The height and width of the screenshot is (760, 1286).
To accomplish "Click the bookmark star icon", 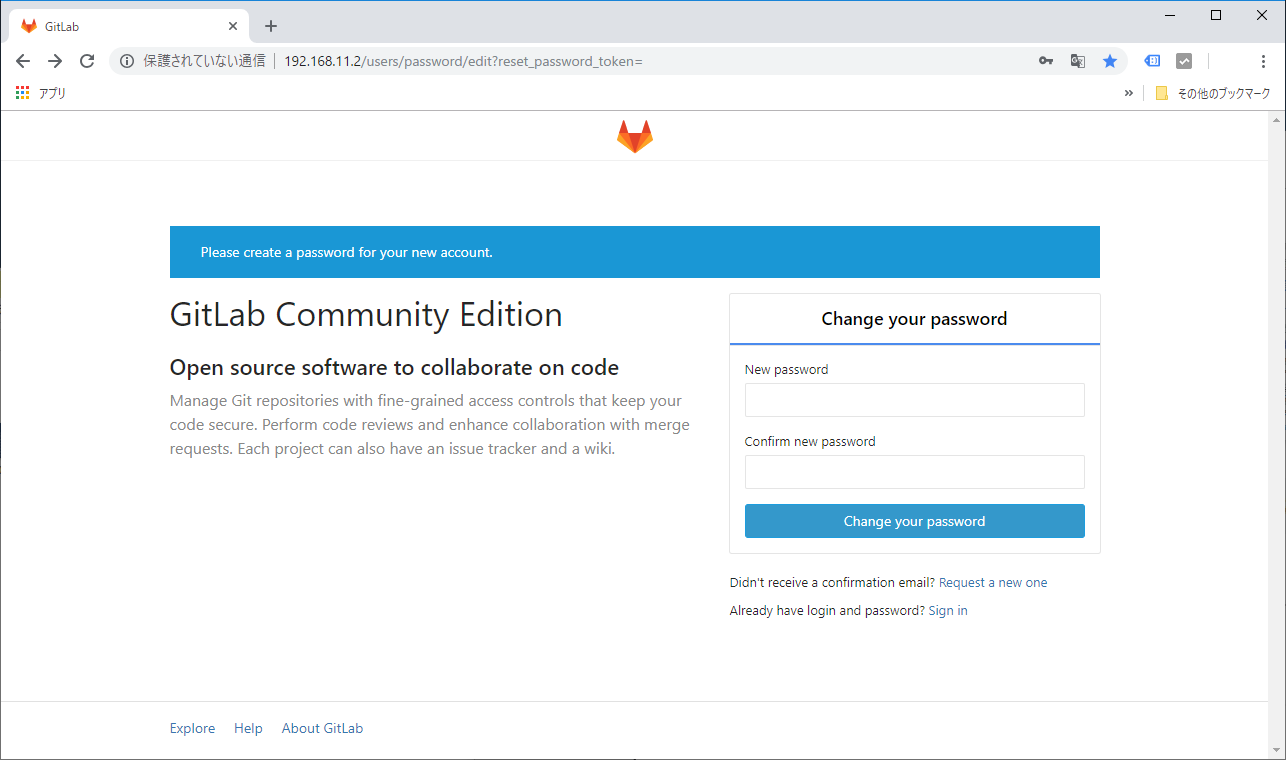I will tap(1109, 61).
